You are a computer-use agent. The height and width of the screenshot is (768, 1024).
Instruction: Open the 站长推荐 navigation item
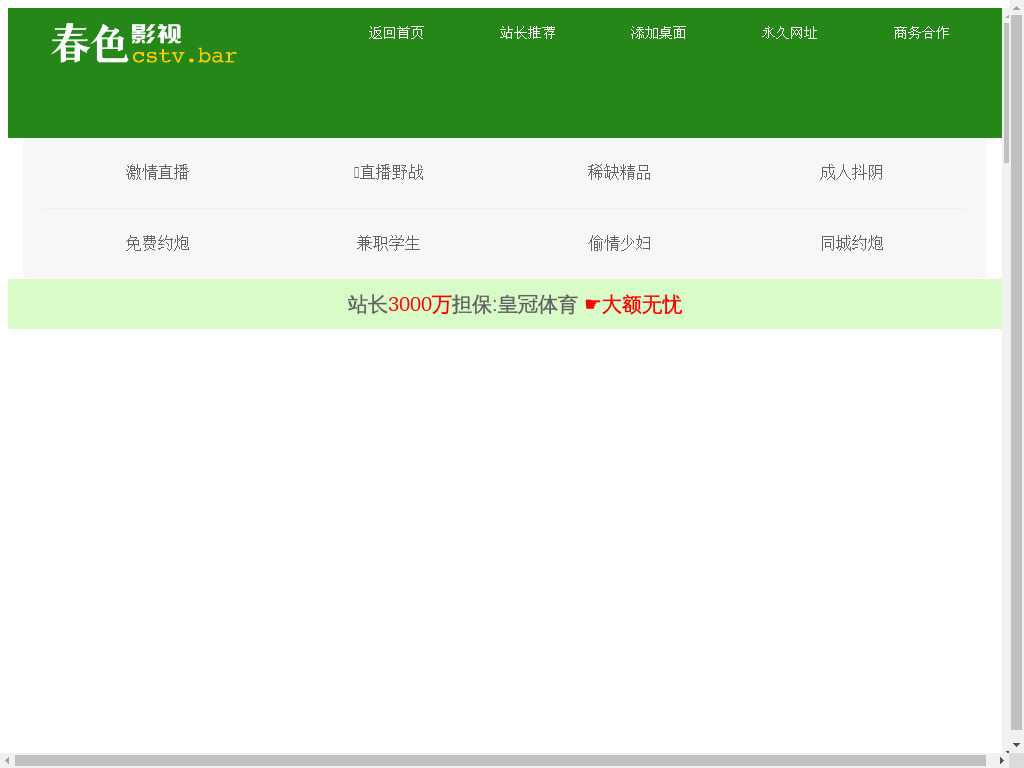[x=527, y=33]
